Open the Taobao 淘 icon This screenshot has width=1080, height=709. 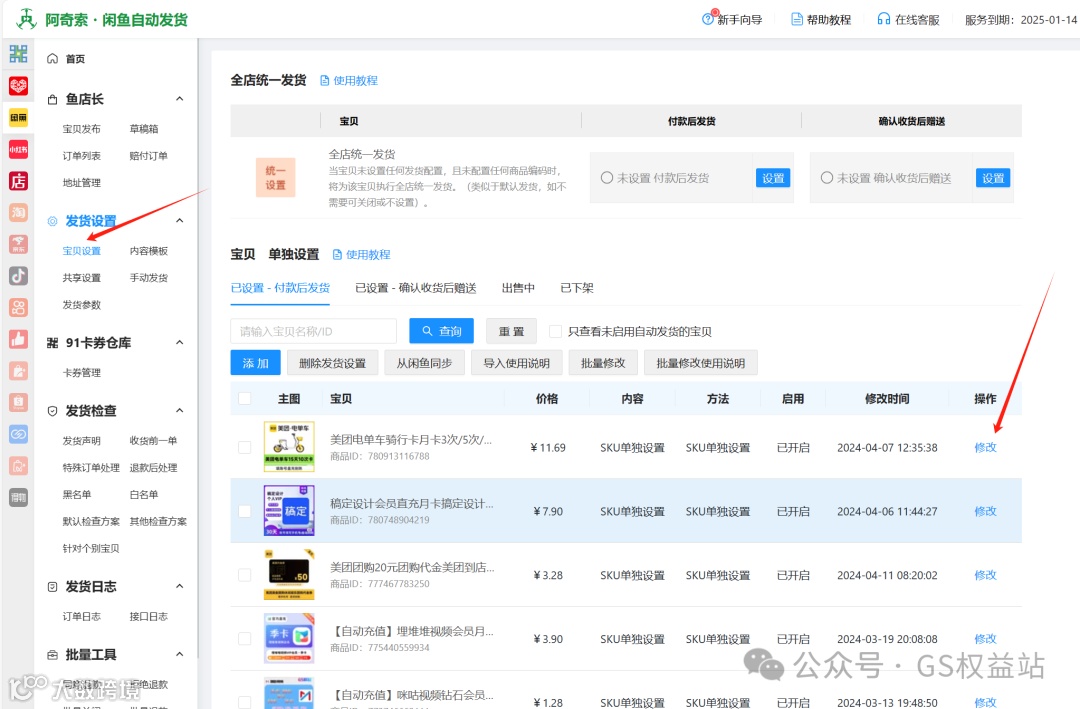click(x=19, y=212)
